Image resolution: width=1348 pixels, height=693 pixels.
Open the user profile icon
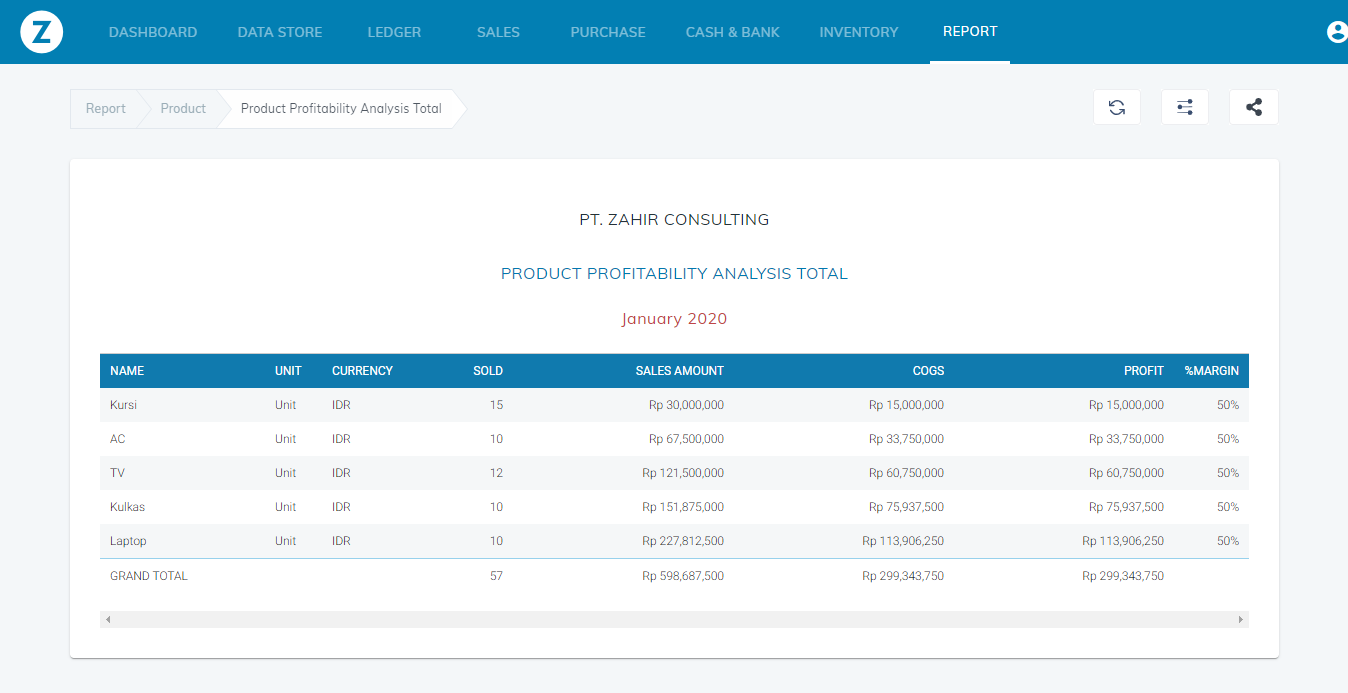click(1336, 32)
